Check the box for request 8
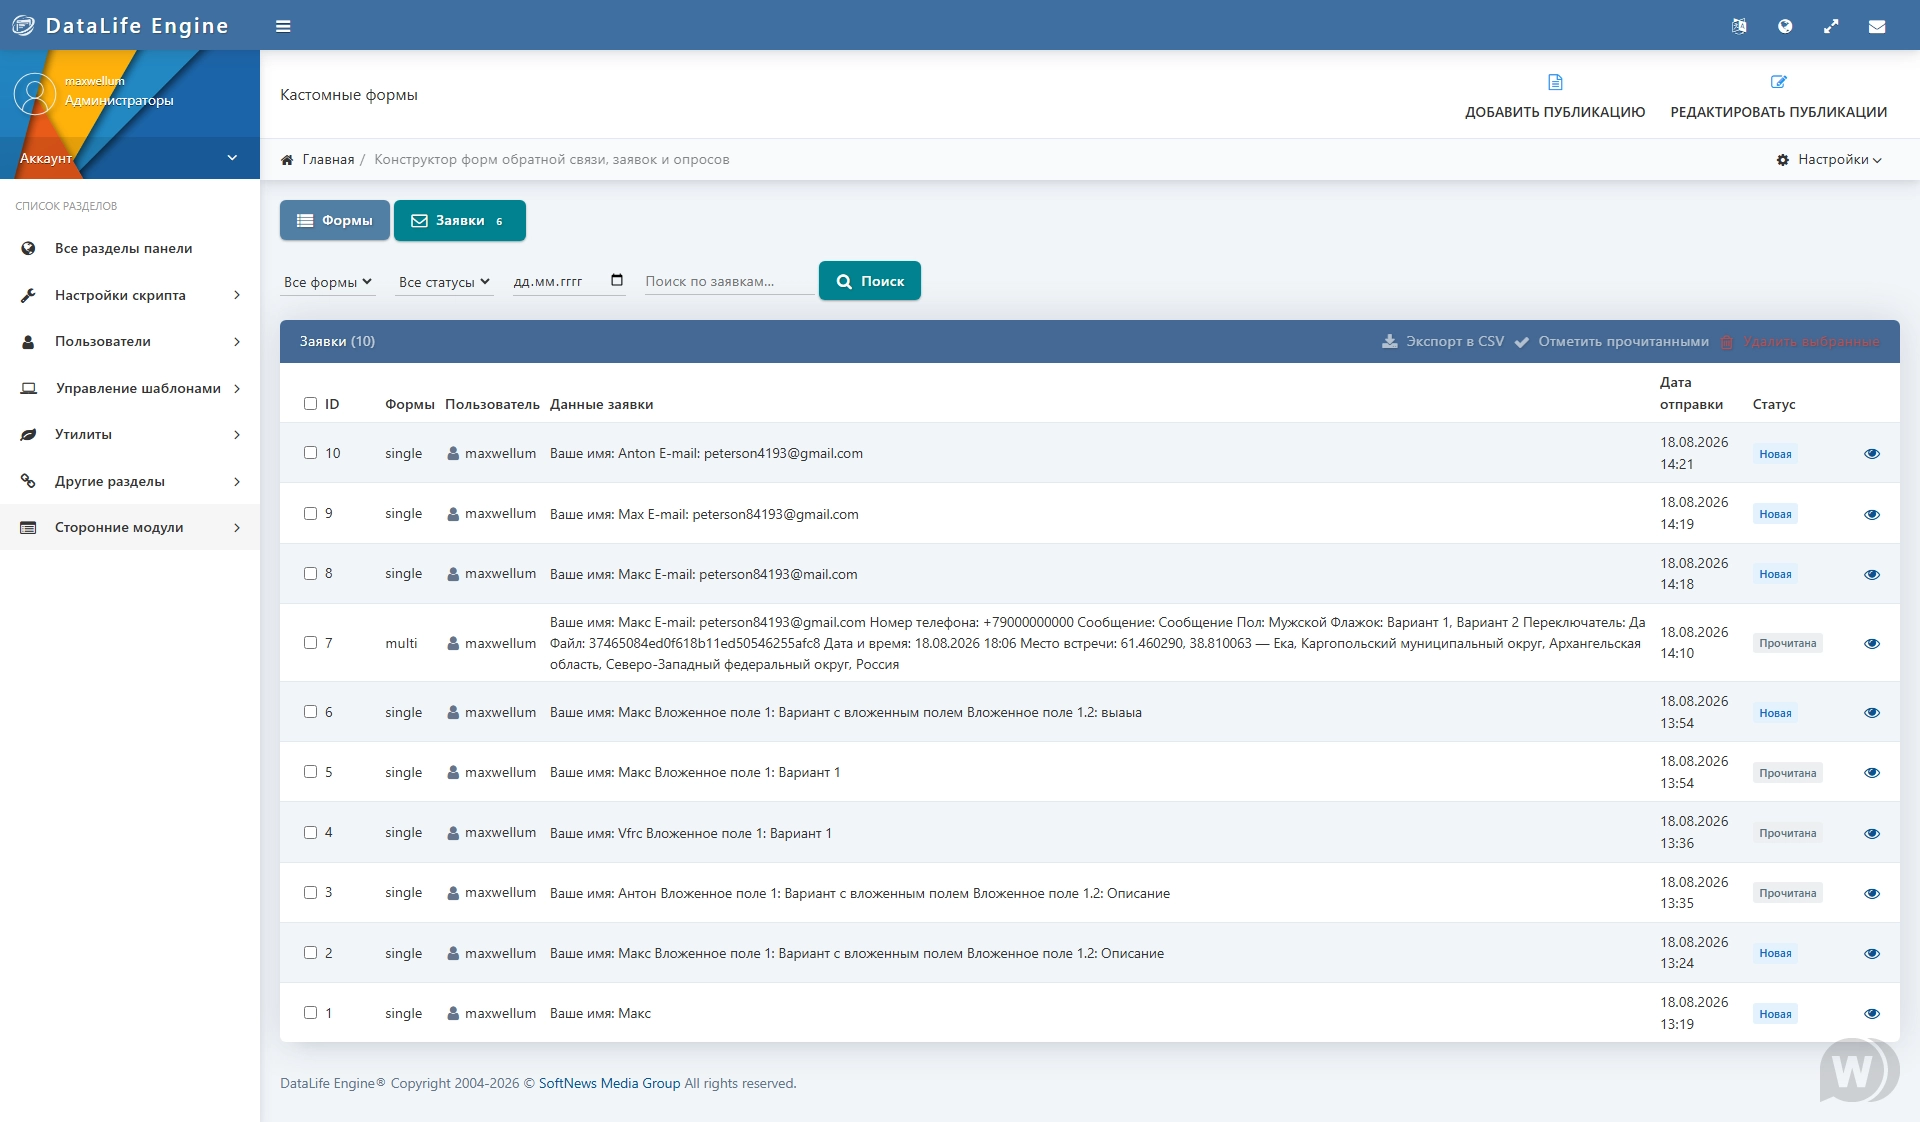The height and width of the screenshot is (1122, 1920). 310,573
